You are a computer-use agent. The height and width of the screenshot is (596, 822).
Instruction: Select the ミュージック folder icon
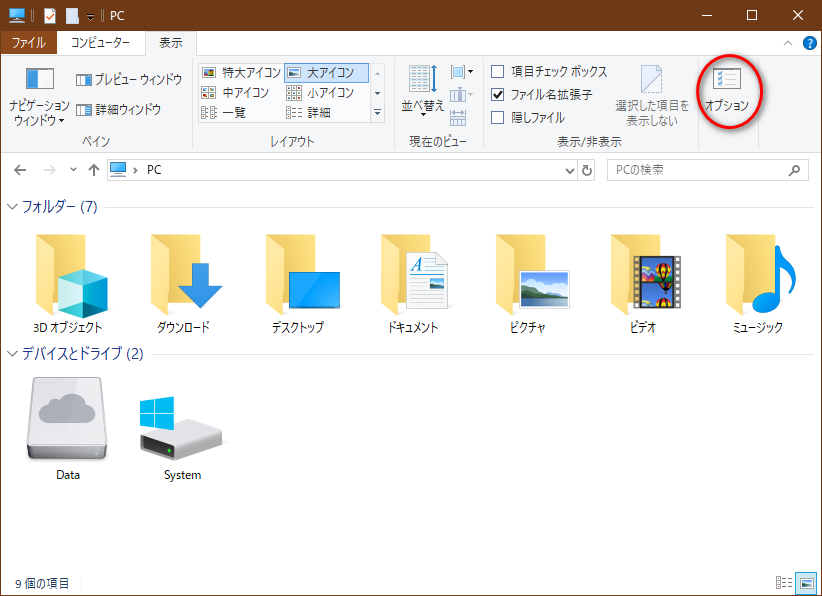pyautogui.click(x=756, y=275)
